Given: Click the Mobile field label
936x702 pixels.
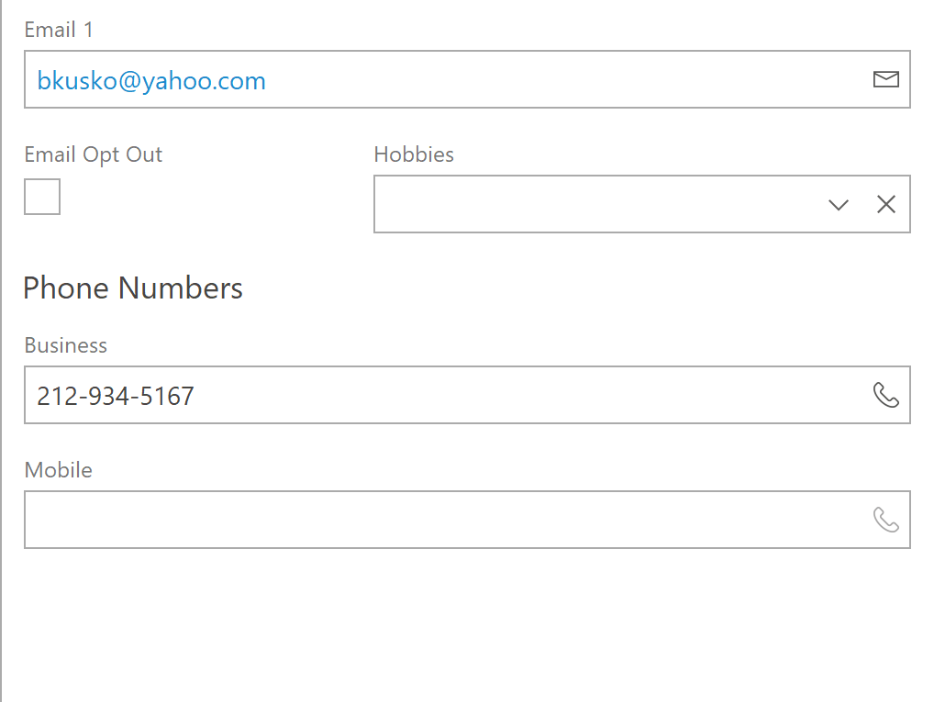Looking at the screenshot, I should (x=58, y=470).
